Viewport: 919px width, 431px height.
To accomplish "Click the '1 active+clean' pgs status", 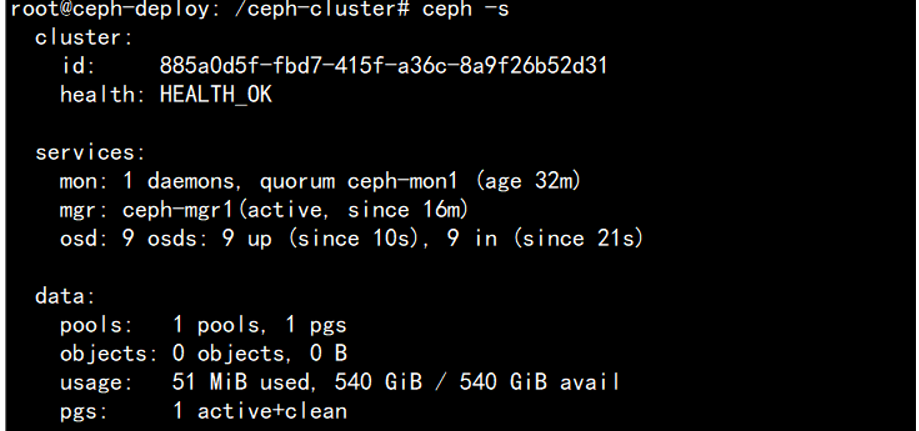I will [260, 411].
